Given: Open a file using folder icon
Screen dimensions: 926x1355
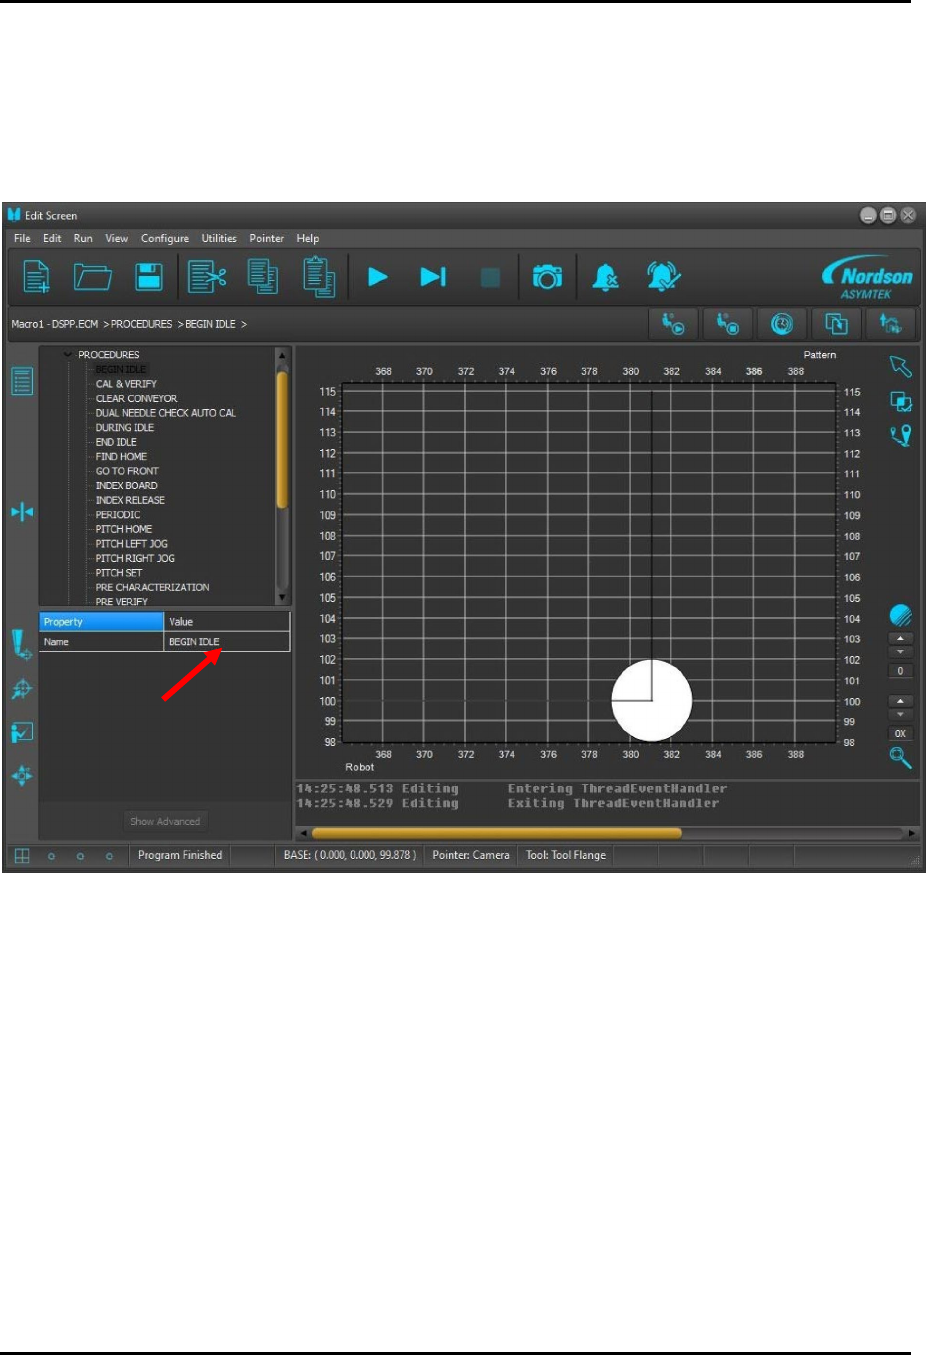Looking at the screenshot, I should (92, 276).
